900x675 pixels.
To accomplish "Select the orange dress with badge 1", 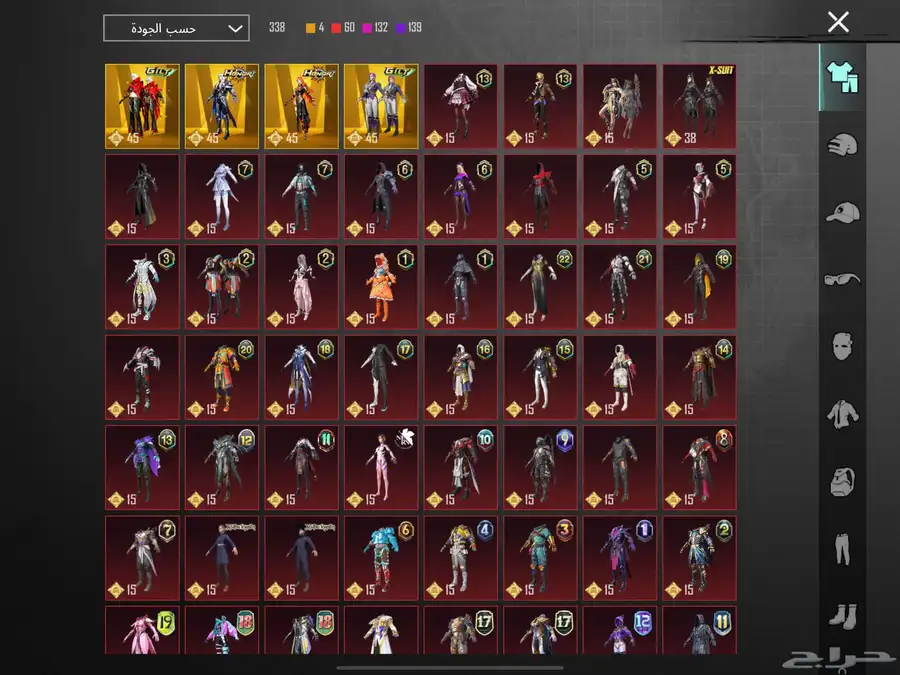I will (381, 287).
